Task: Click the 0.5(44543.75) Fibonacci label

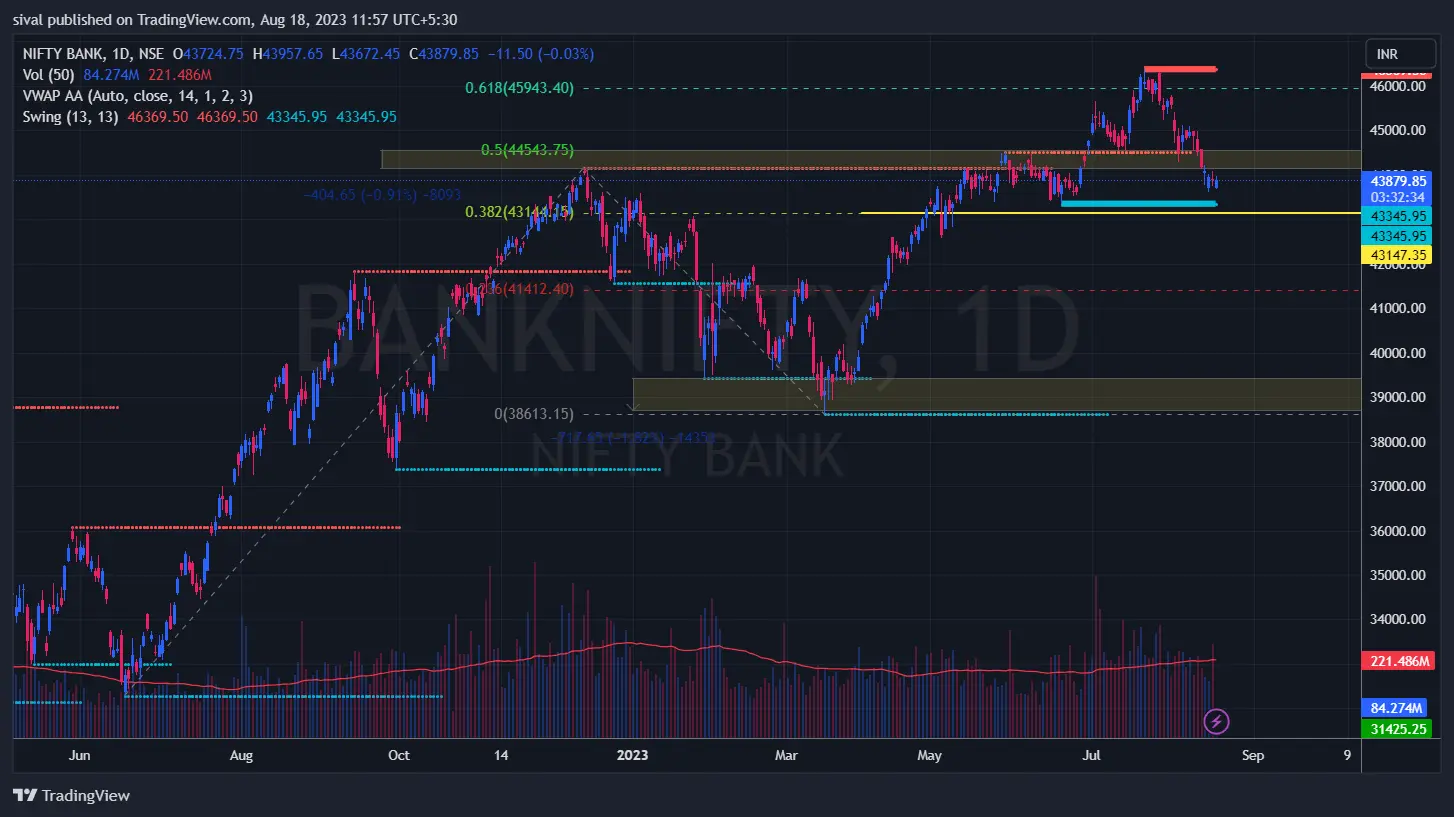Action: coord(528,150)
